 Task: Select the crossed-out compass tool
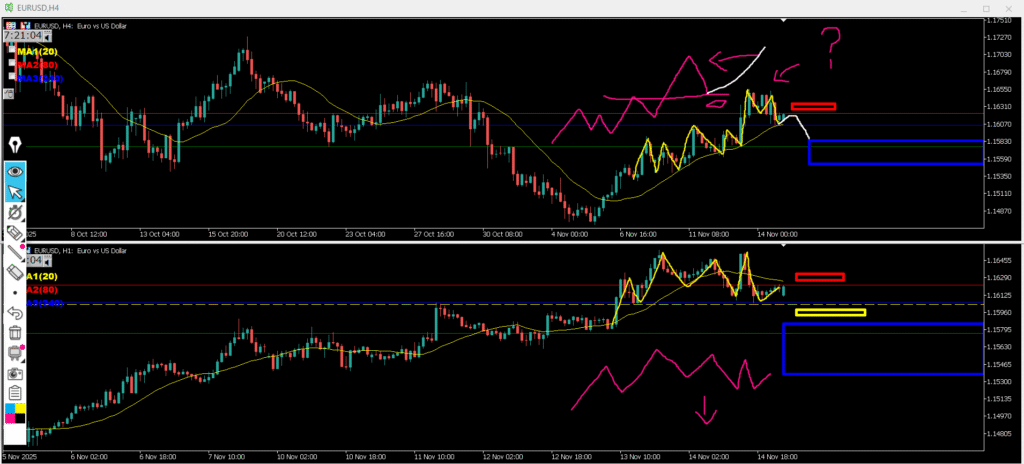[15, 212]
